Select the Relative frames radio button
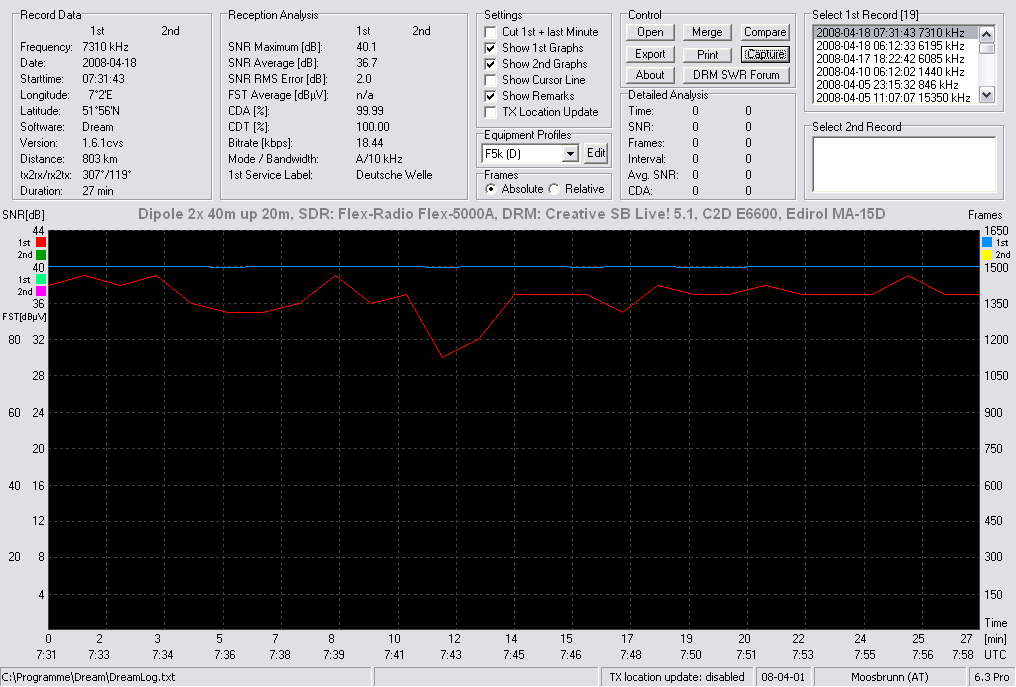The width and height of the screenshot is (1016, 687). [554, 189]
